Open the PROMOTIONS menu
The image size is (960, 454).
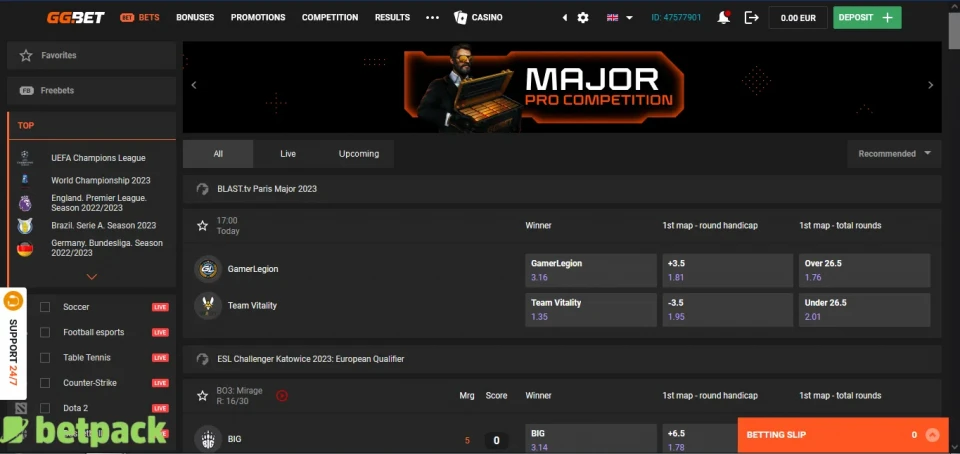(x=258, y=18)
